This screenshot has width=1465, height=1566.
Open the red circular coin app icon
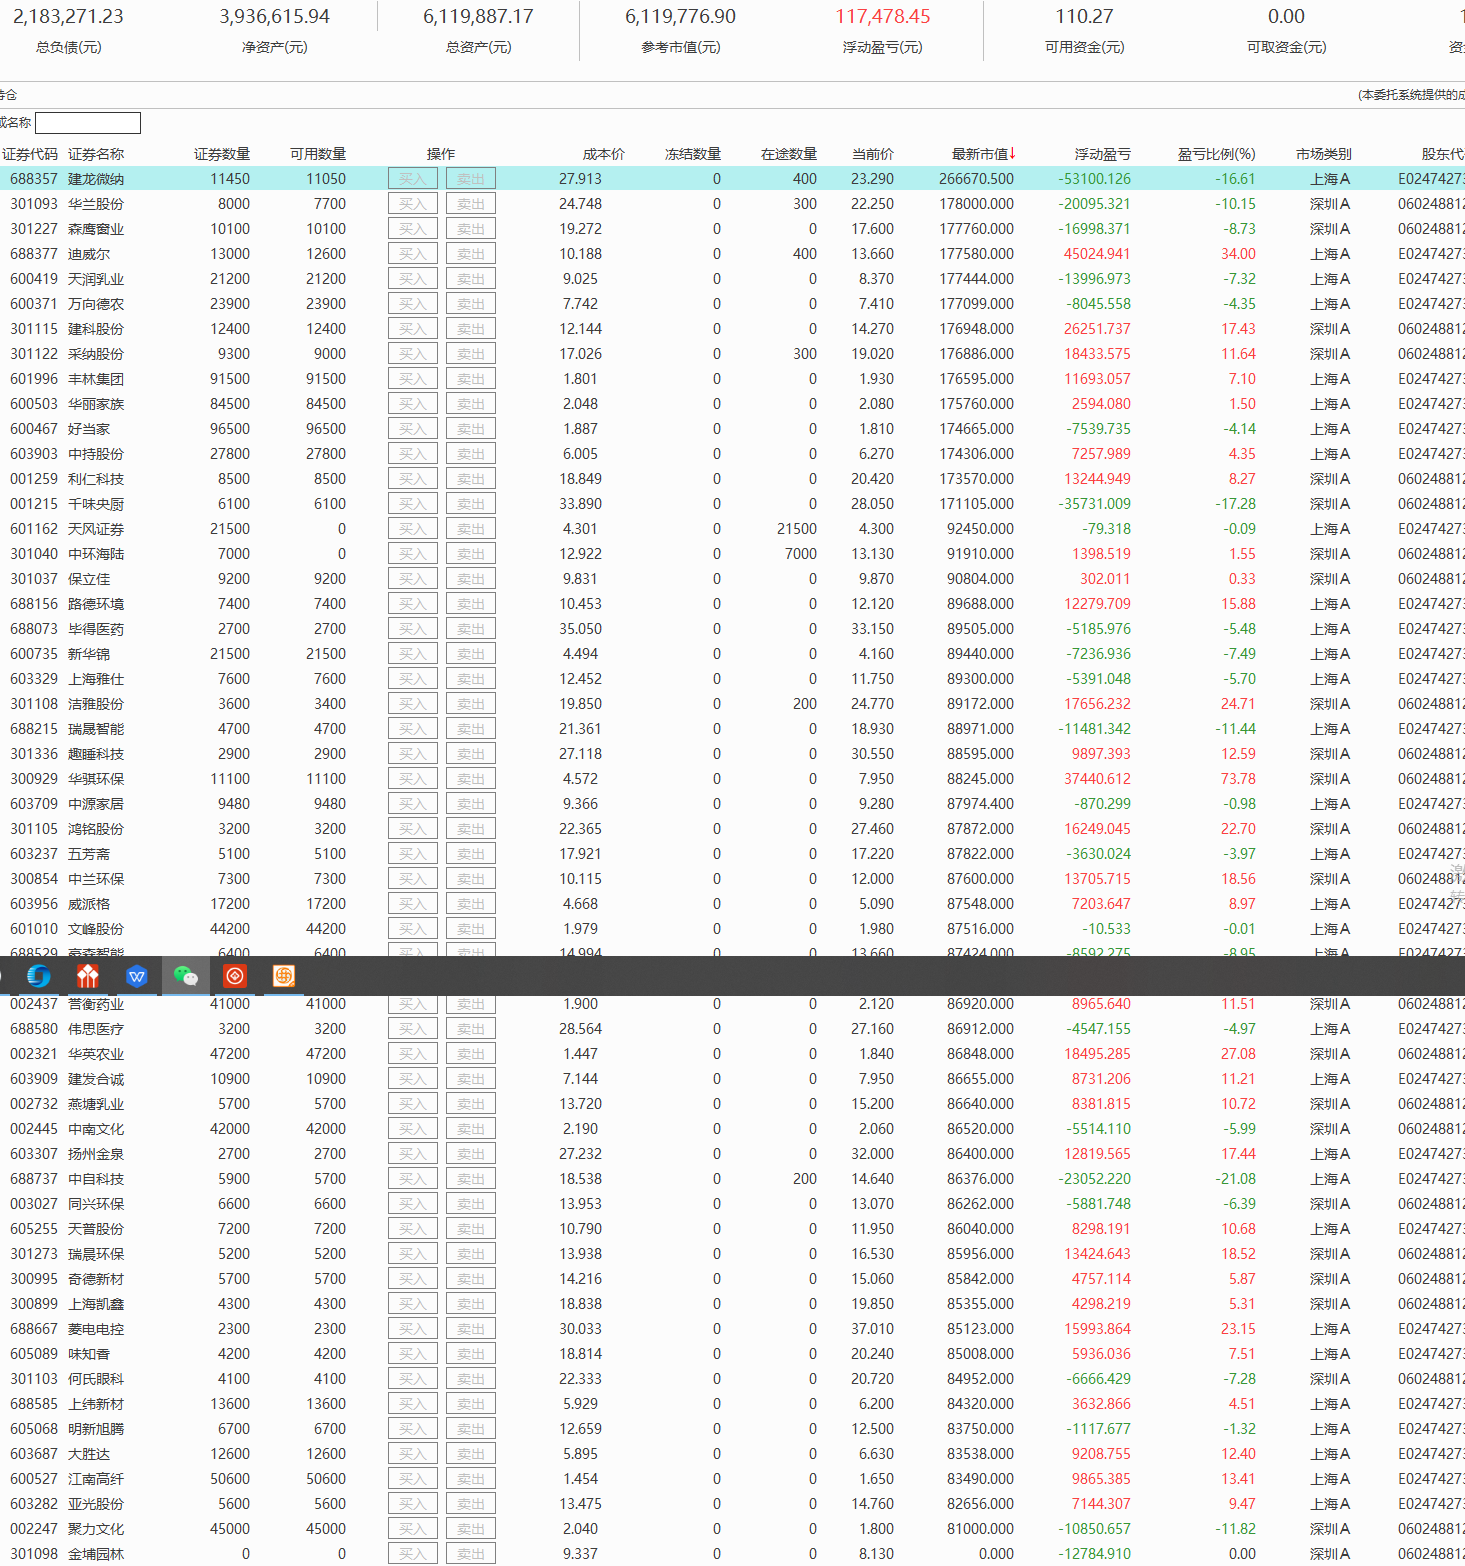(x=235, y=976)
